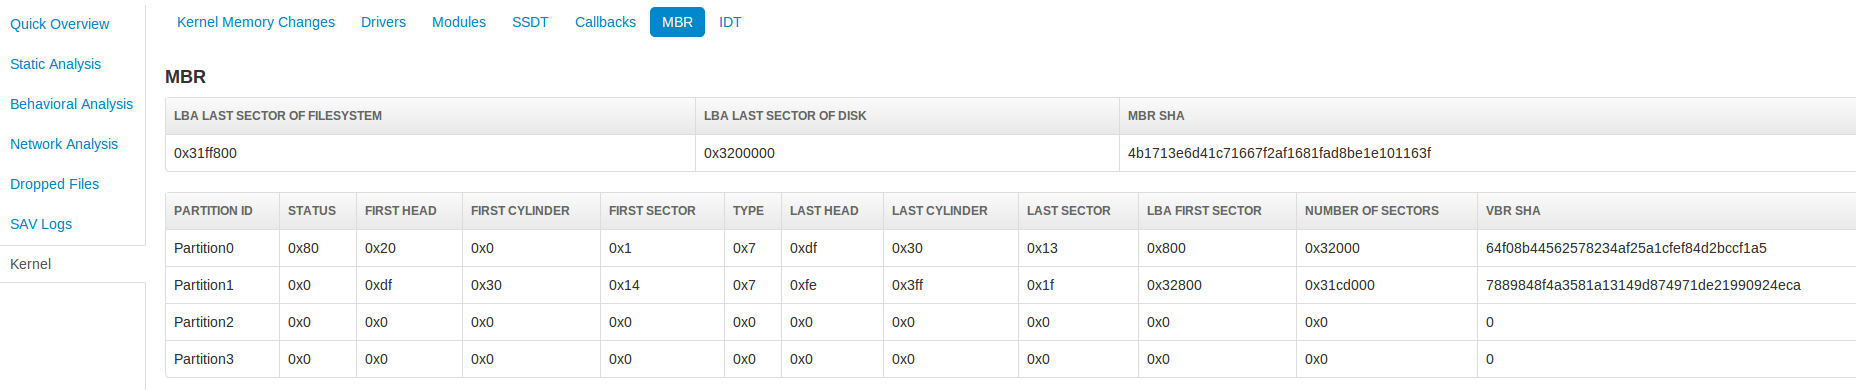Open the SSDT tab
This screenshot has height=390, width=1856.
coord(530,22)
